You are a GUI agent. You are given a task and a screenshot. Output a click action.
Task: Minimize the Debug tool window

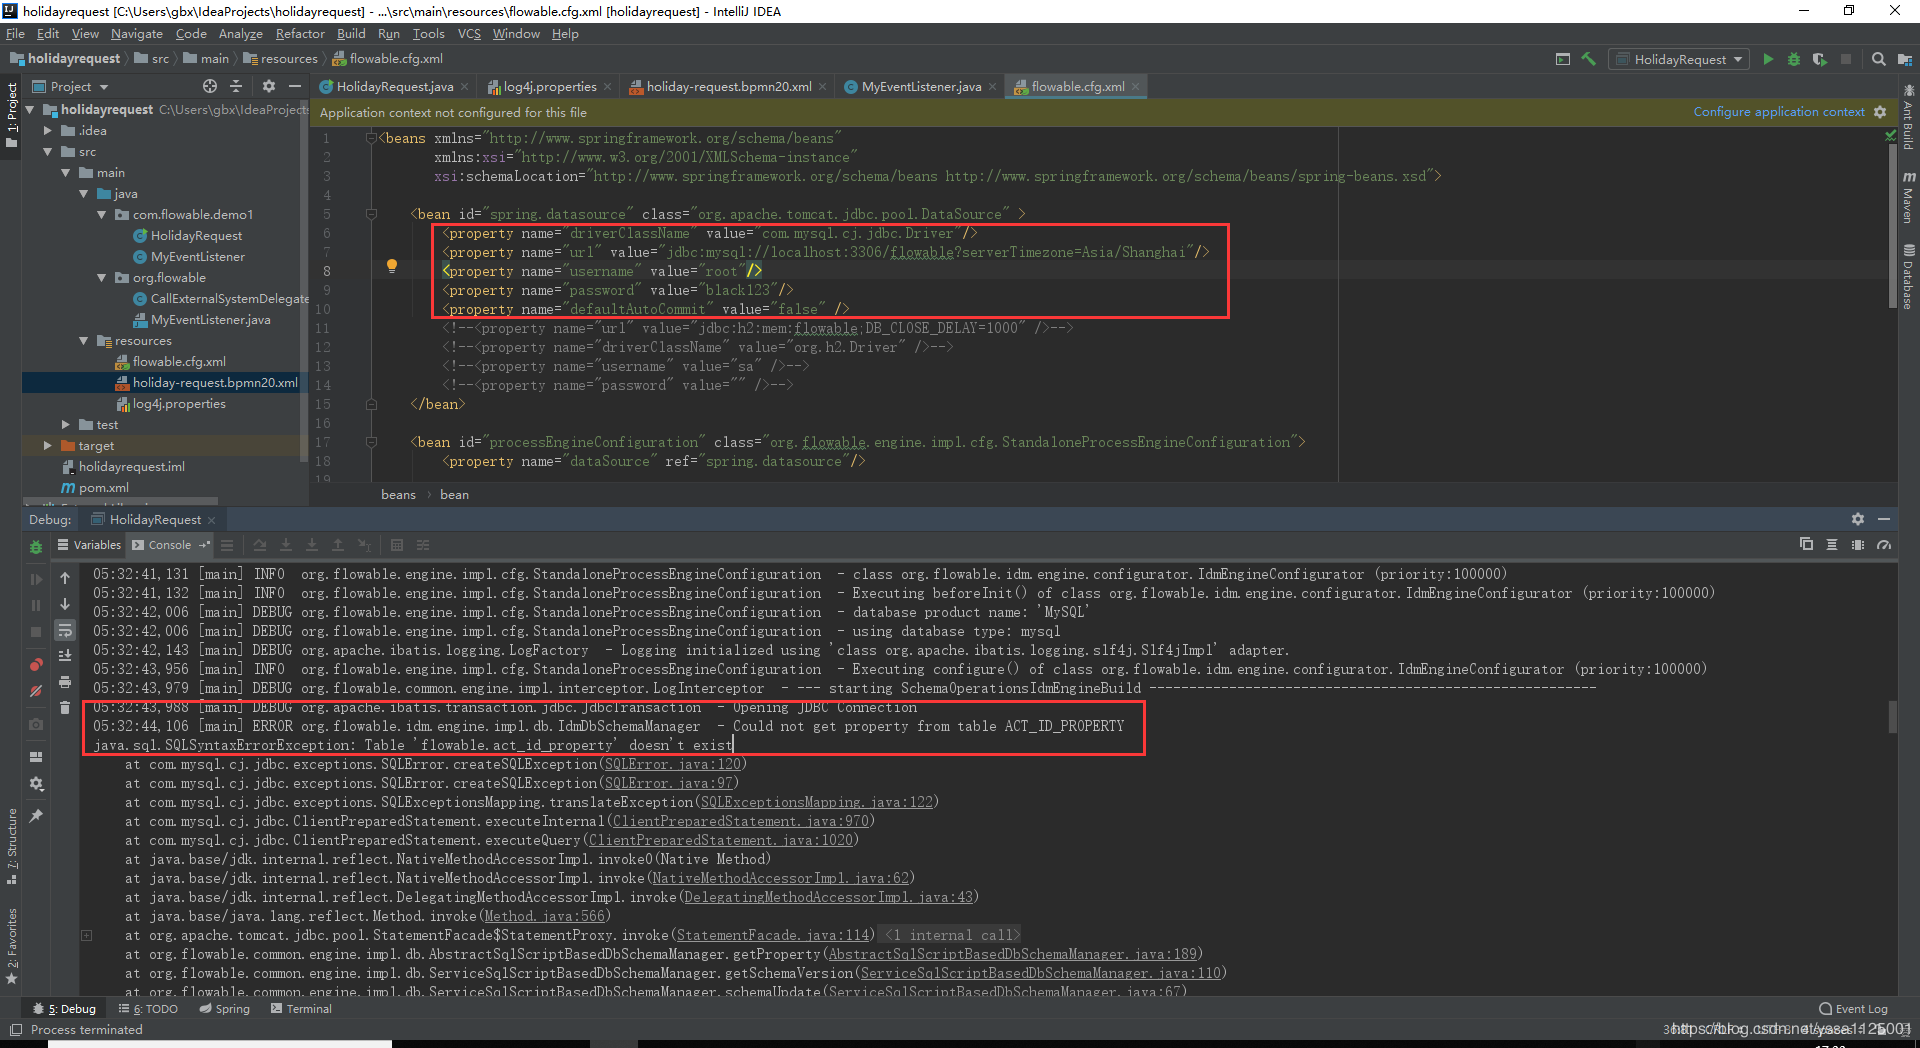1884,519
